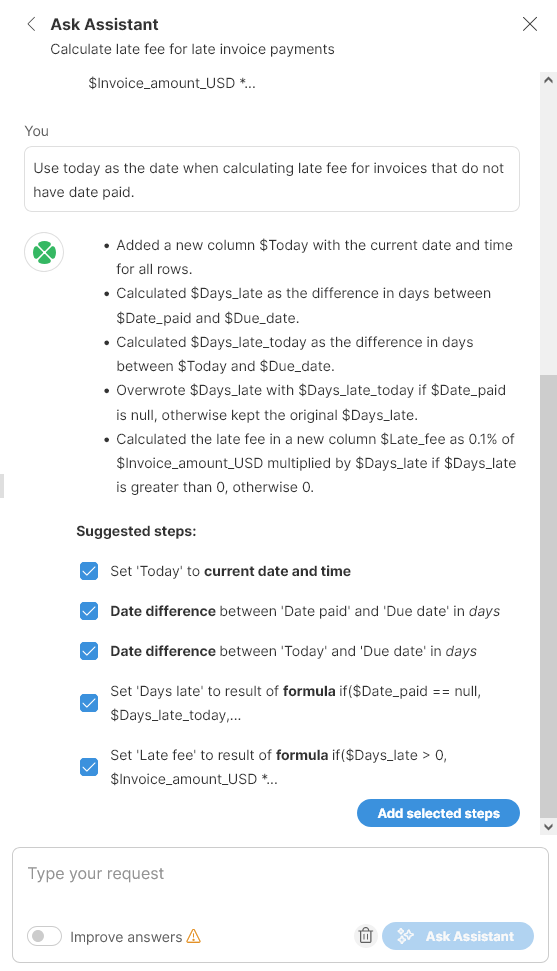557x971 pixels.
Task: Click the scrollbar down arrow
Action: click(x=548, y=826)
